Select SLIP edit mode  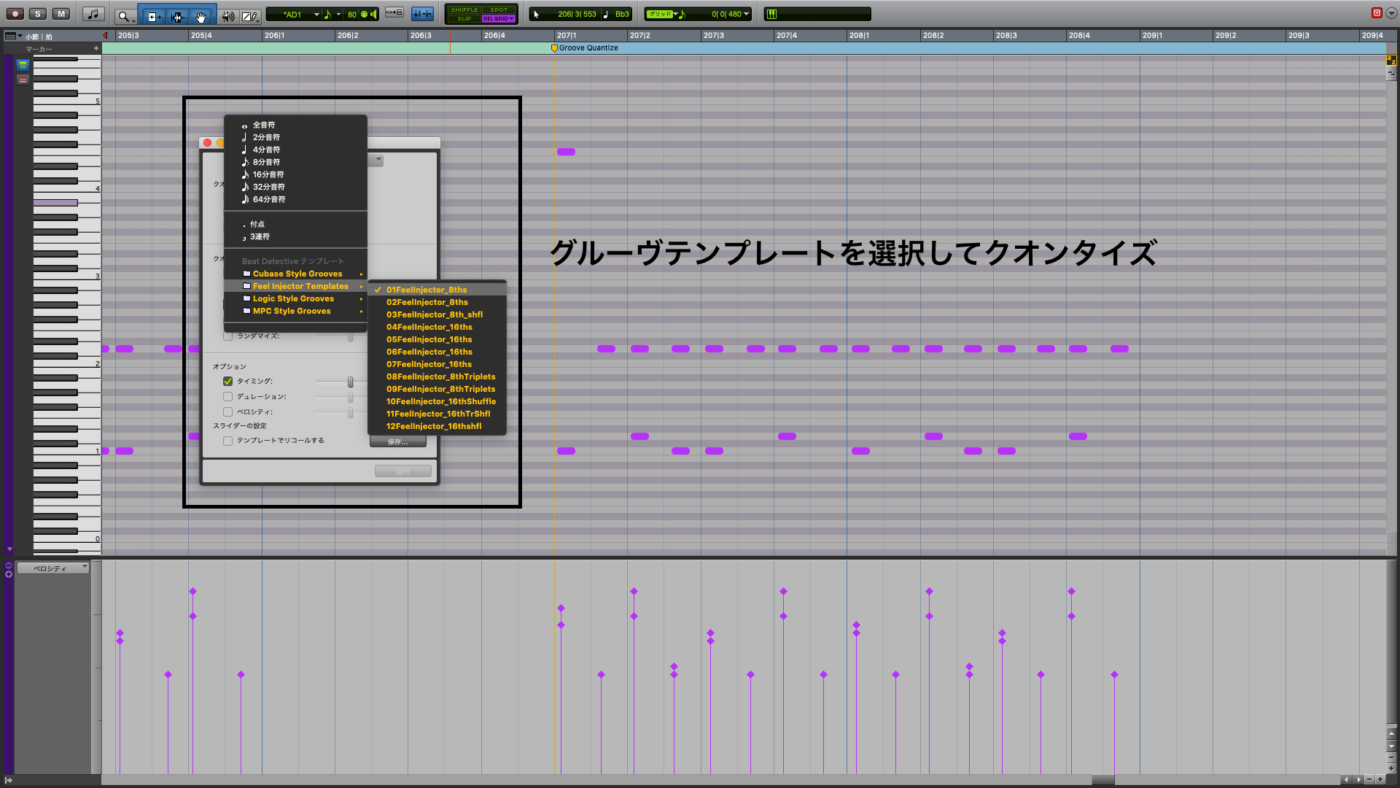pos(464,19)
